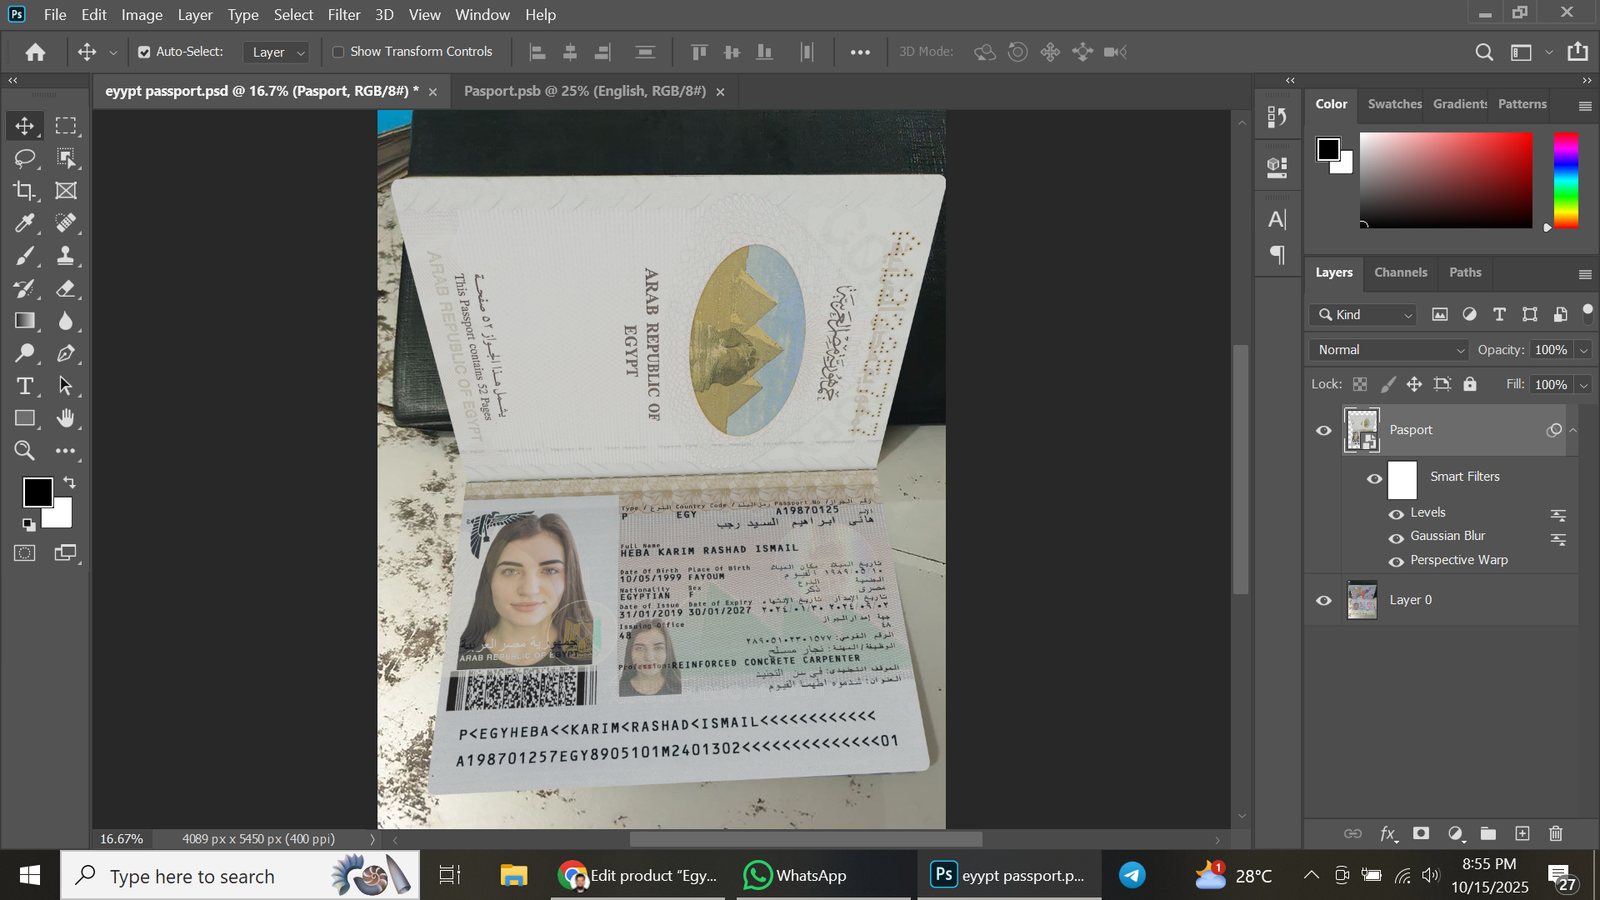The width and height of the screenshot is (1600, 900).
Task: Pick the Clone Stamp tool
Action: pos(66,256)
